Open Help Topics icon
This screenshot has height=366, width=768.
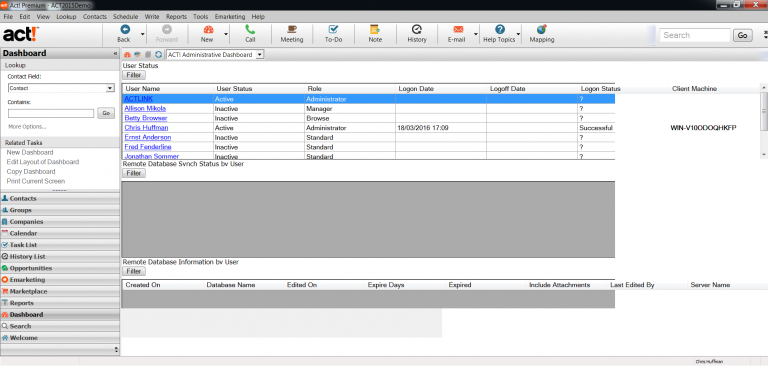[500, 30]
